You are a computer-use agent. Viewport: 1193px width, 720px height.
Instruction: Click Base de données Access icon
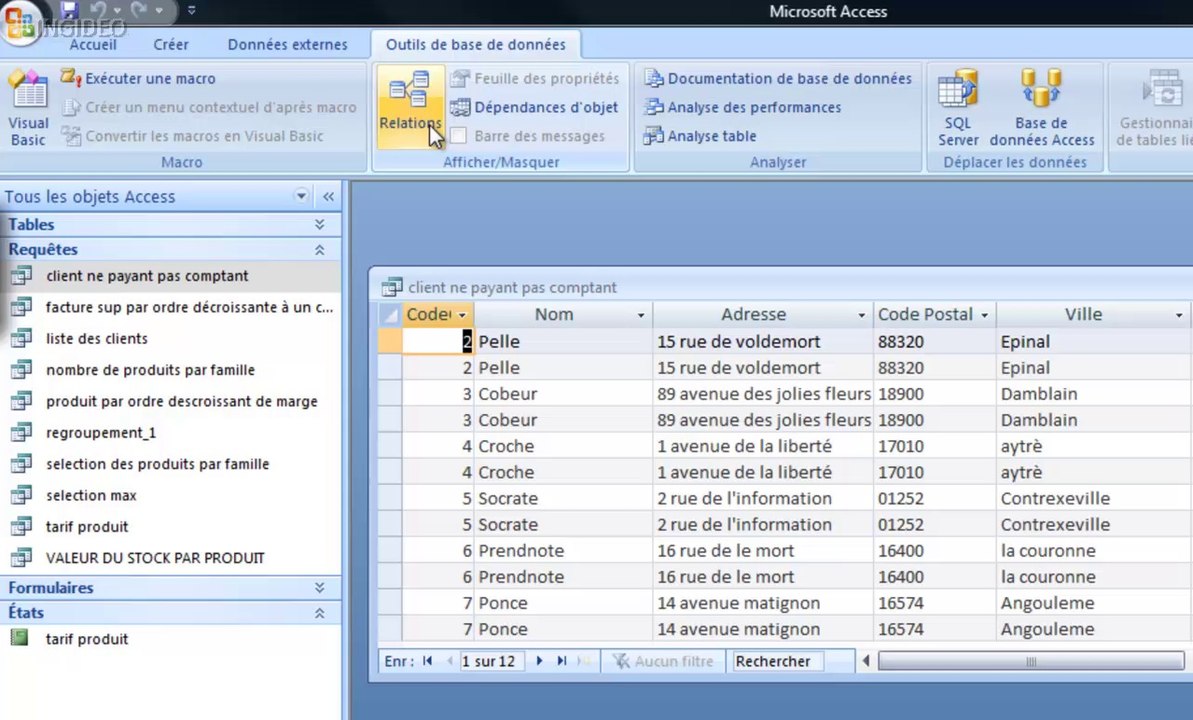point(1042,108)
